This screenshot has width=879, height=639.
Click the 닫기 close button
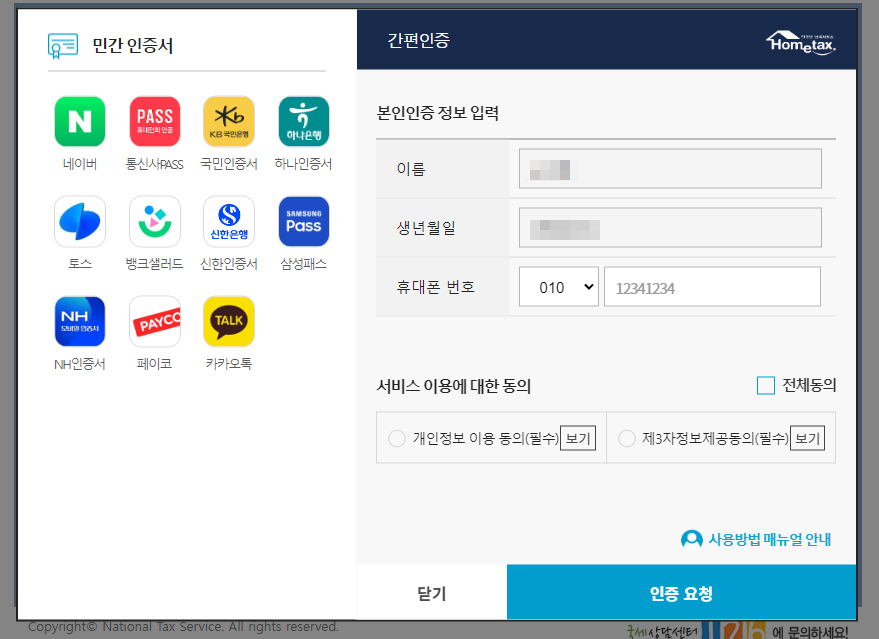[432, 592]
